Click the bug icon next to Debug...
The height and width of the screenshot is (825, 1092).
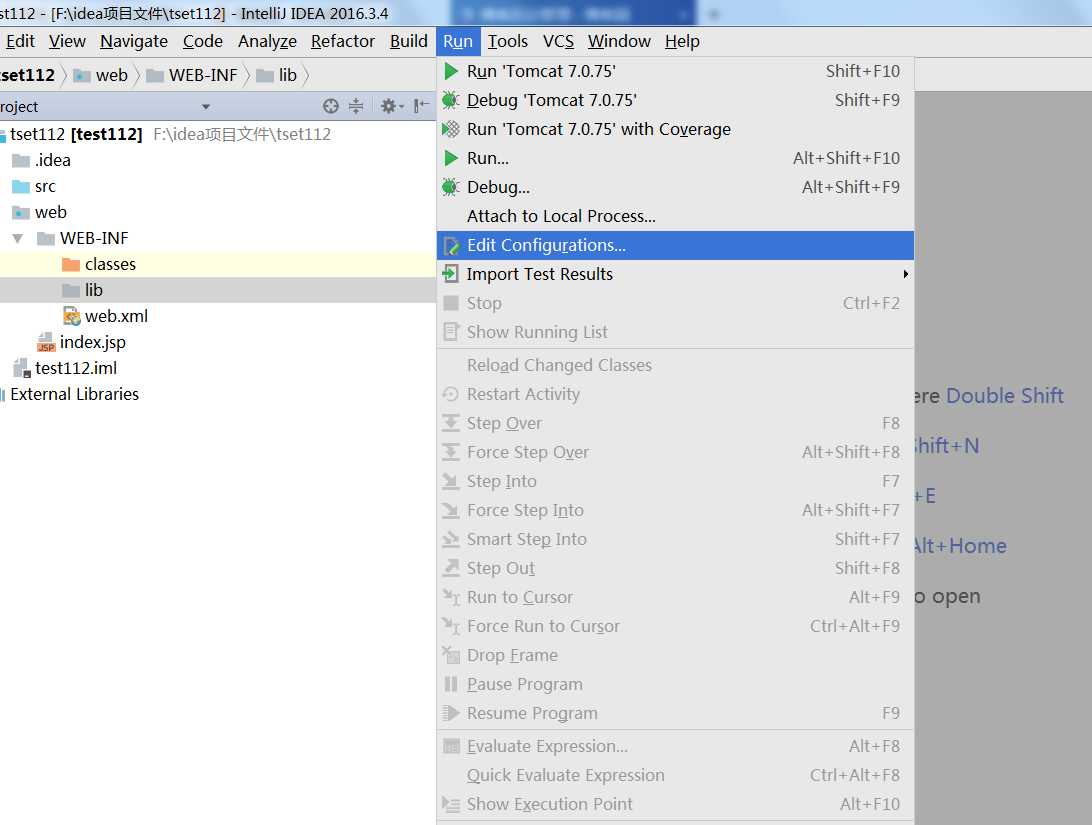click(451, 187)
